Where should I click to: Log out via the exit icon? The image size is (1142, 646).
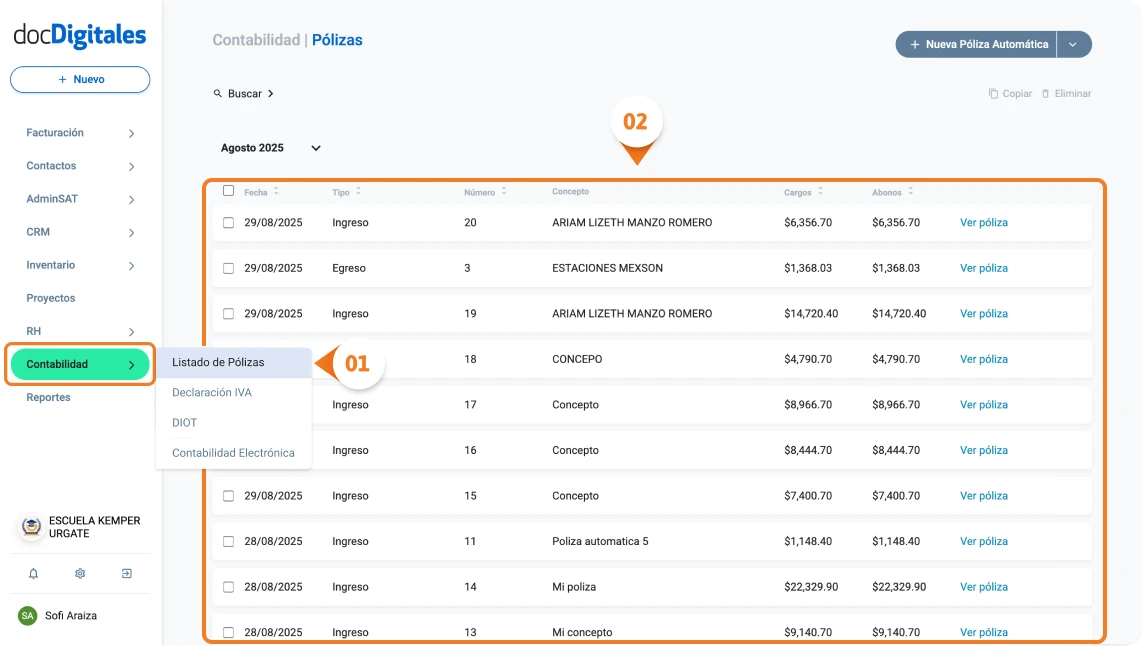[x=126, y=573]
